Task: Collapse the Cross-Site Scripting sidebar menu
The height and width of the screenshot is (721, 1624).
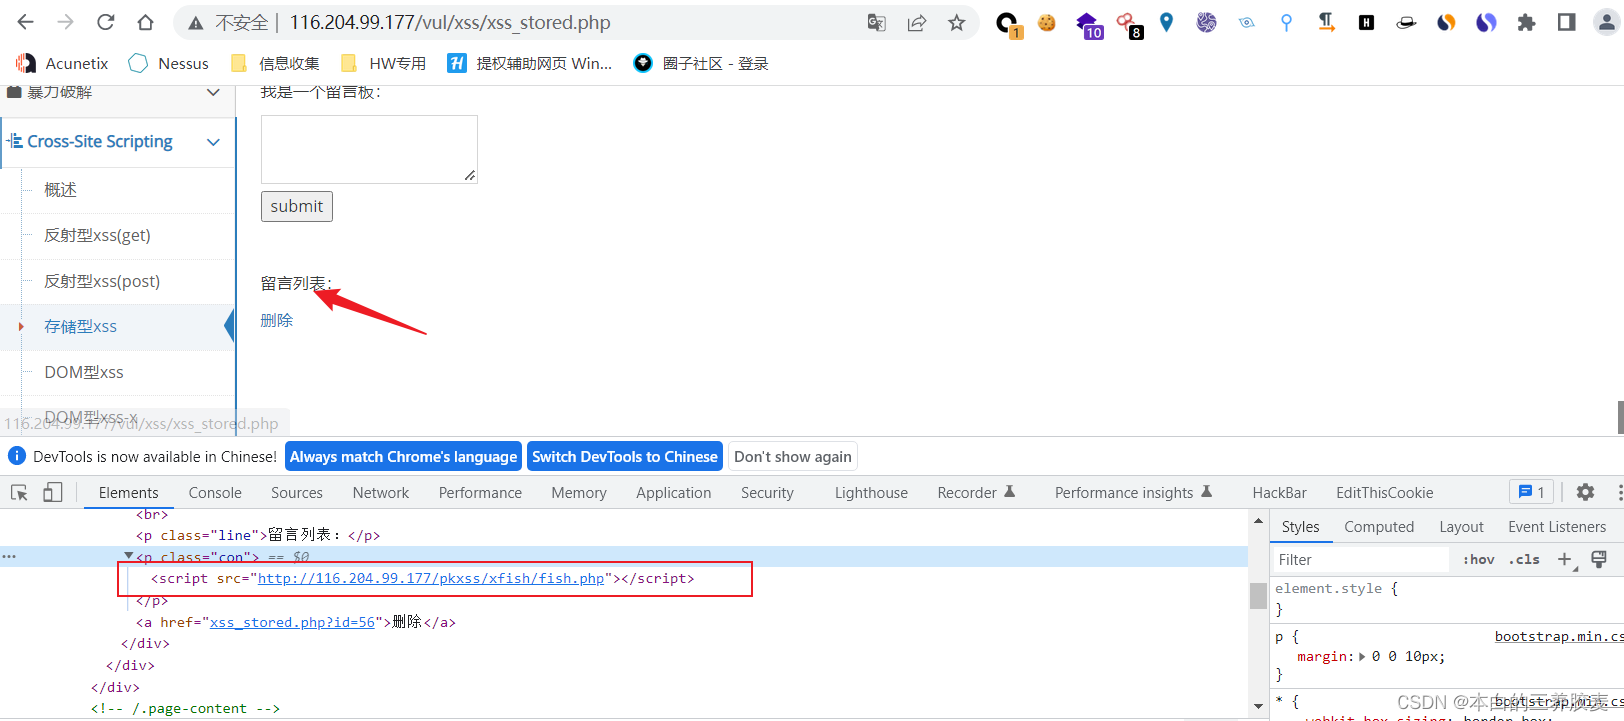Action: [x=118, y=142]
